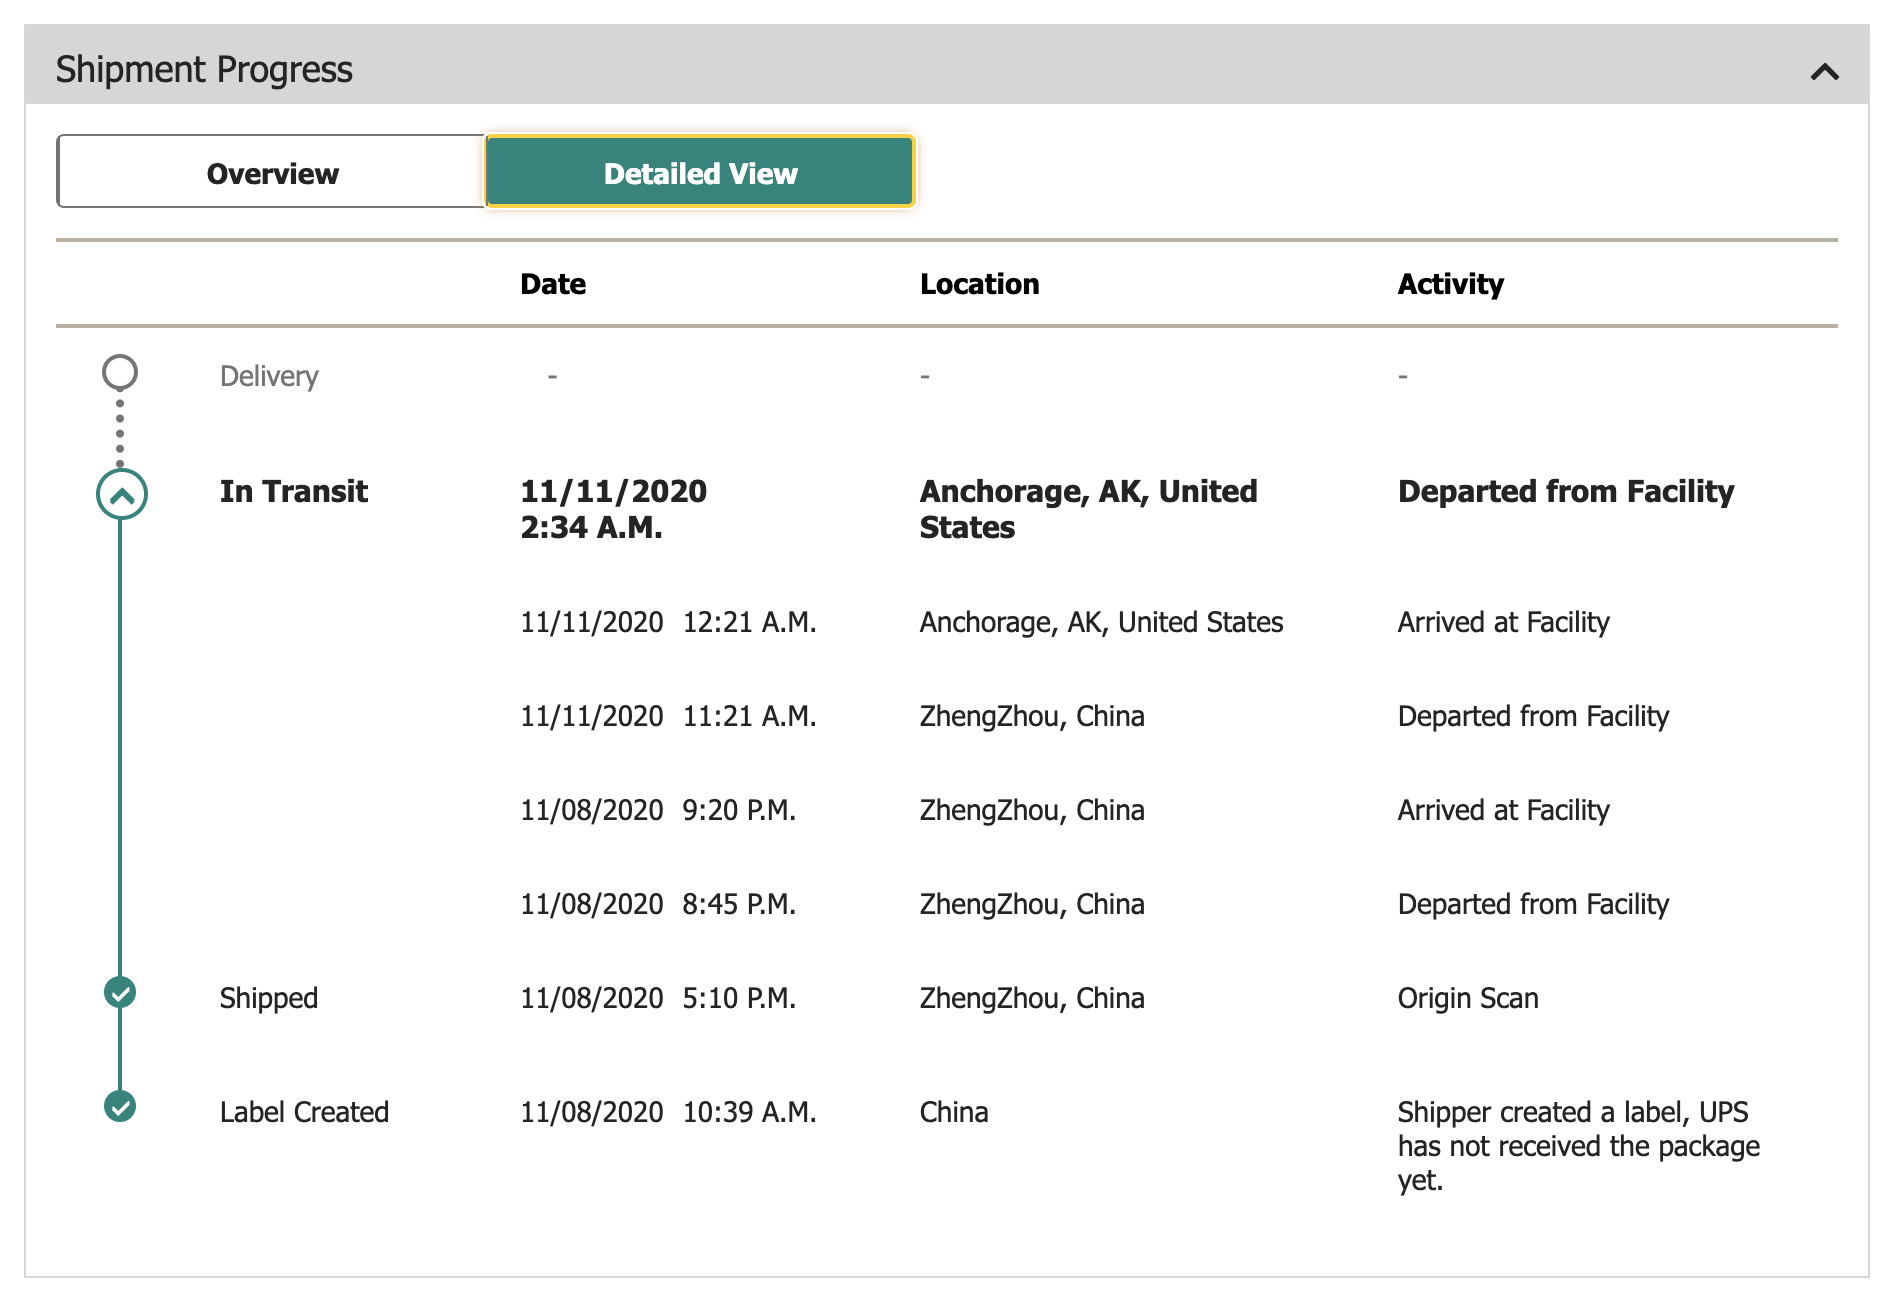
Task: Click the bold Anchorage, AK location entry
Action: click(1088, 509)
